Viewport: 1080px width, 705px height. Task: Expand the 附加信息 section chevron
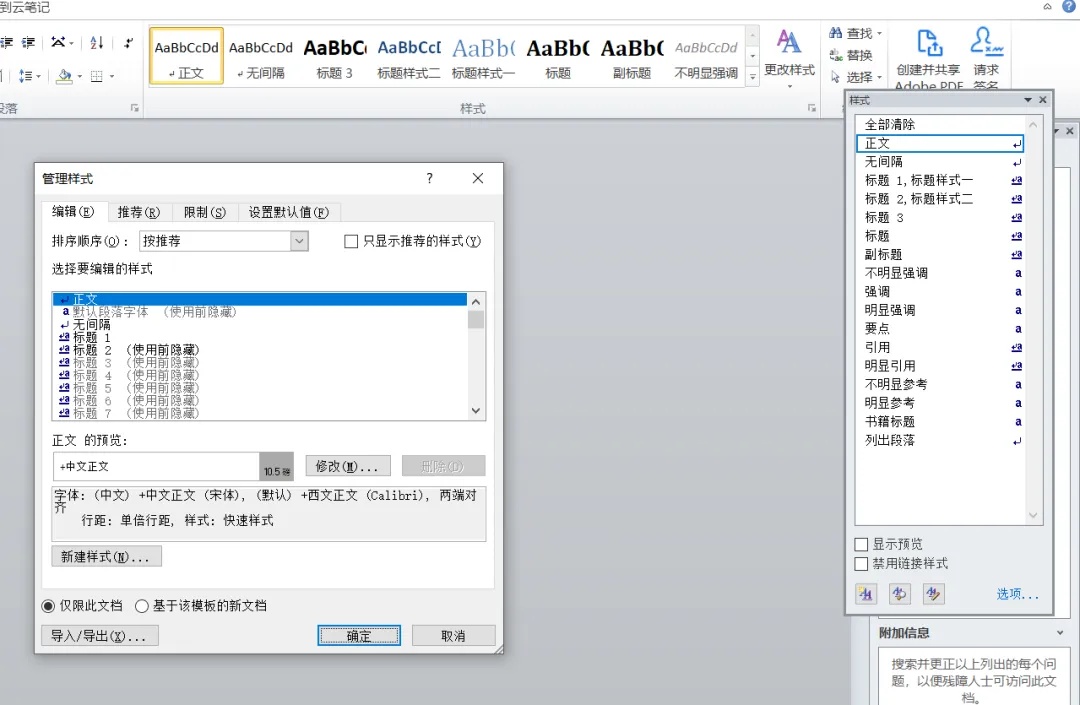pyautogui.click(x=1060, y=633)
